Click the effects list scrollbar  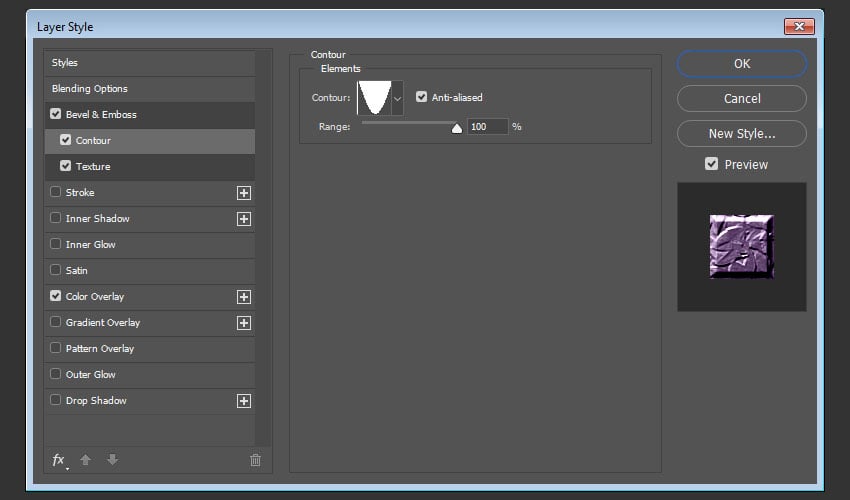pos(263,248)
